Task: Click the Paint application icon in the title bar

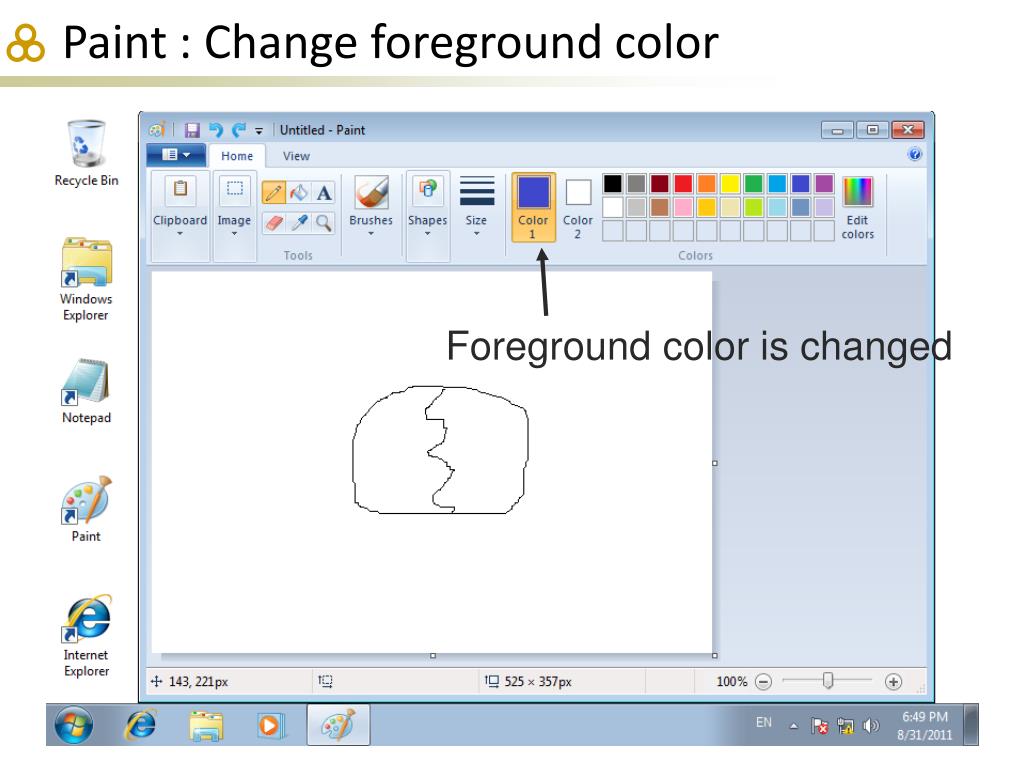Action: tap(157, 130)
